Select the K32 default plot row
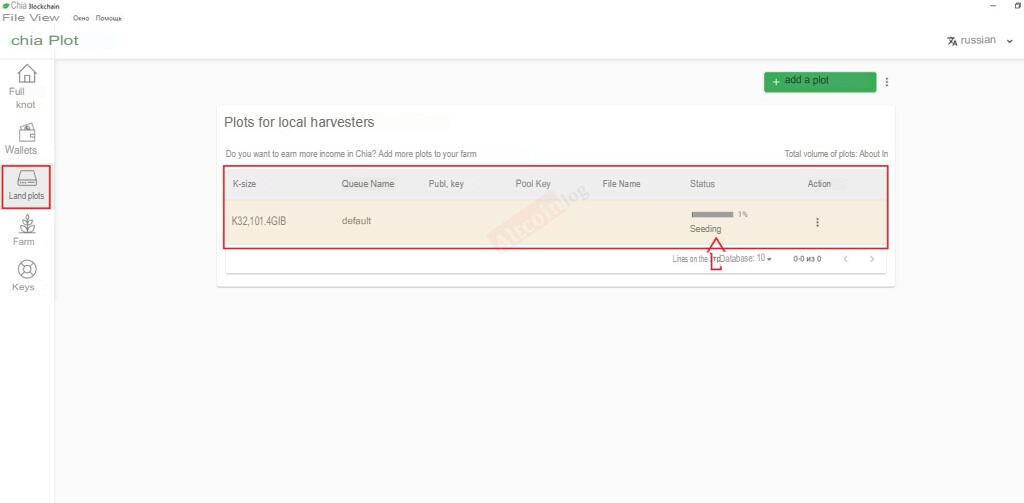 point(556,223)
